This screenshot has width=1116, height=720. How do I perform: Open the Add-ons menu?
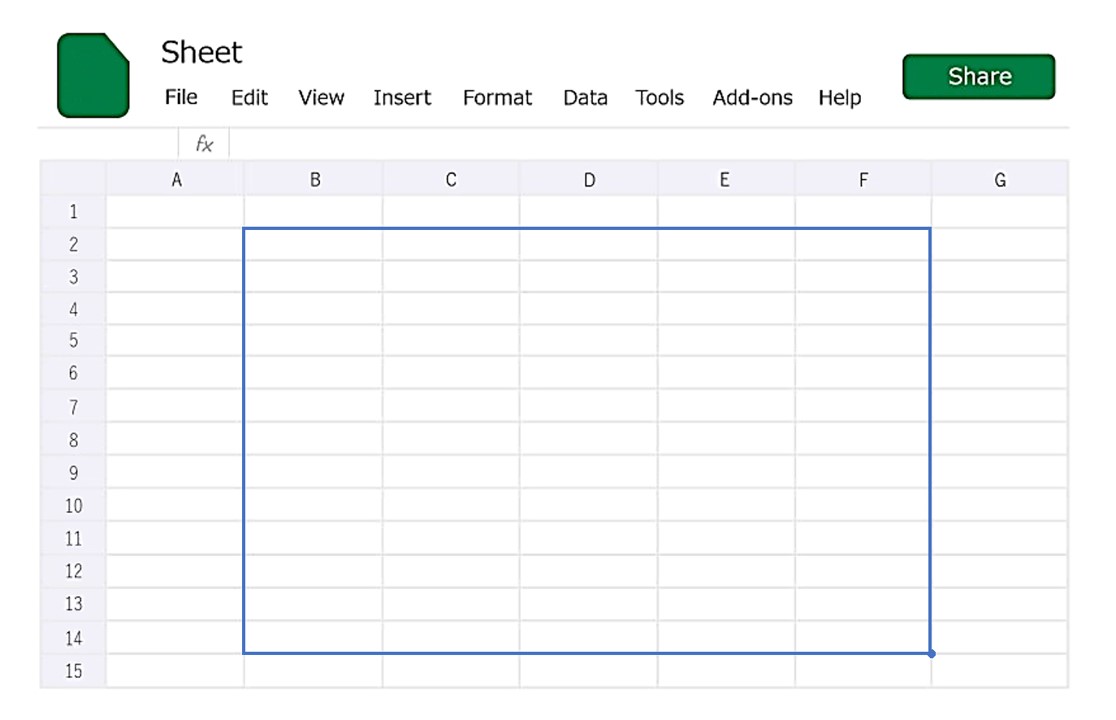(x=752, y=98)
